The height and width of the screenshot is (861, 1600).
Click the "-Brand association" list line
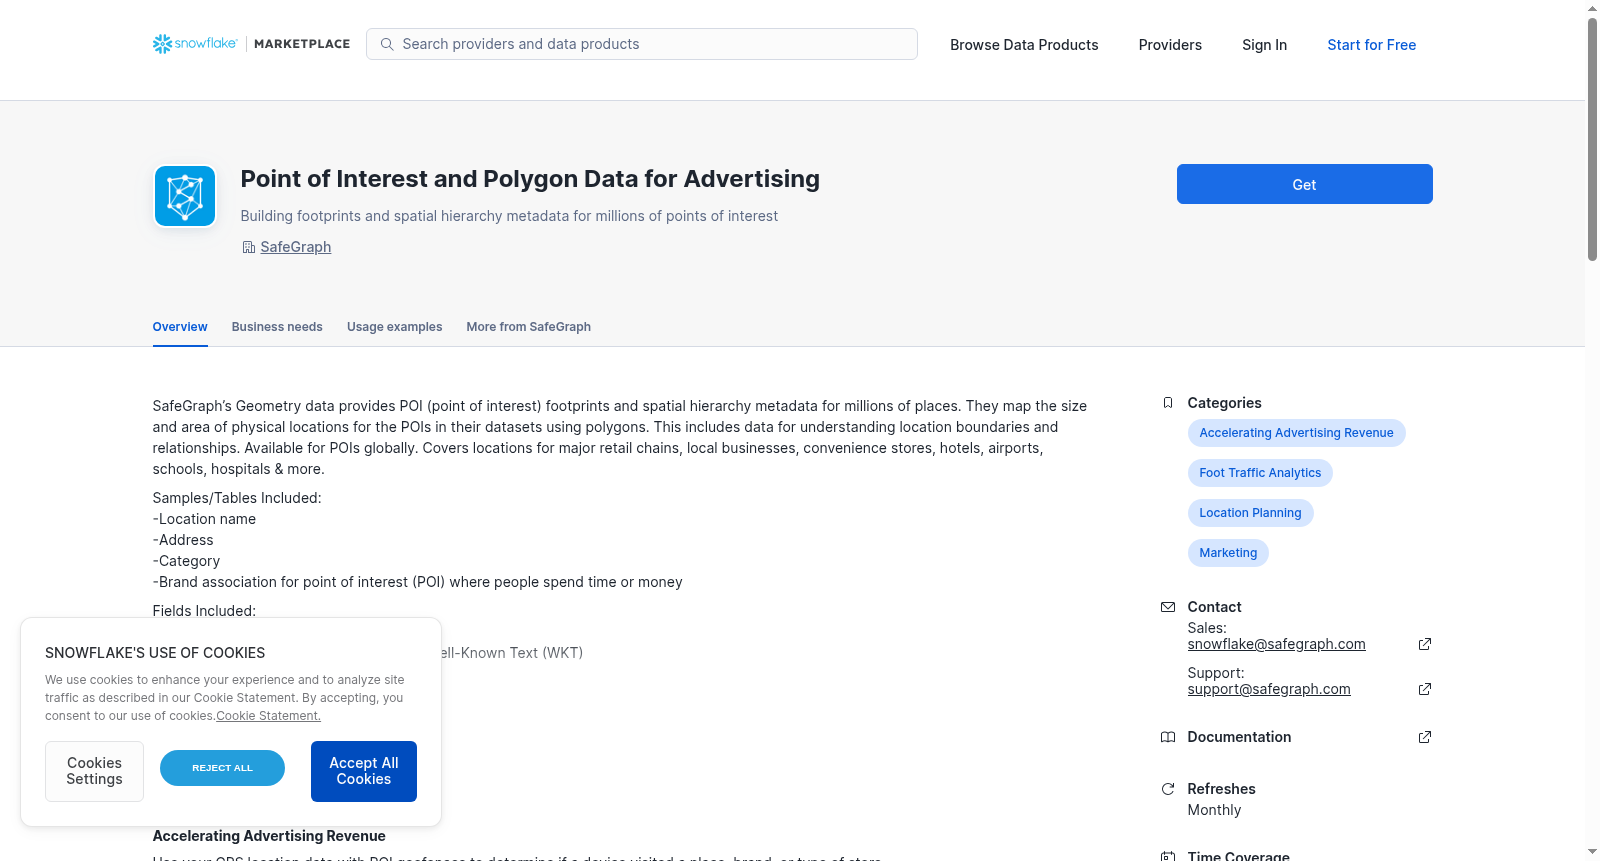click(418, 582)
